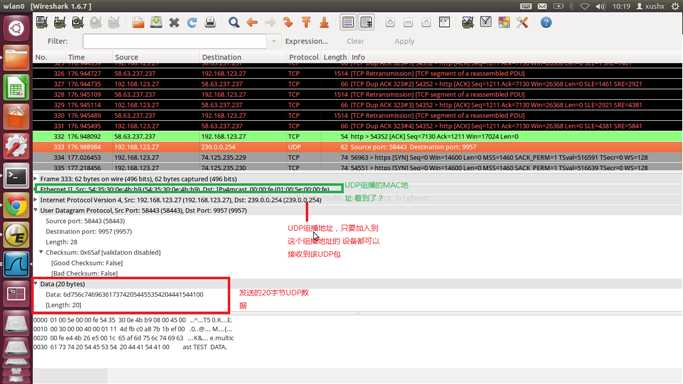The width and height of the screenshot is (683, 384).
Task: Open preferences tools icon
Action: 522,22
